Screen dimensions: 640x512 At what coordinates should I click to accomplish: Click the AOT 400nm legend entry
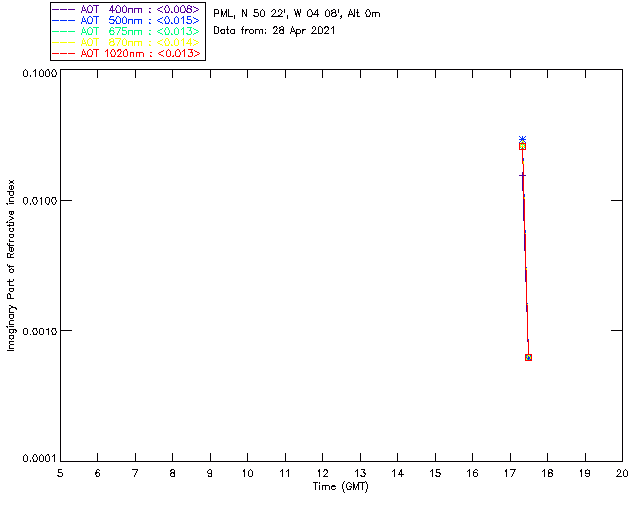(x=127, y=9)
